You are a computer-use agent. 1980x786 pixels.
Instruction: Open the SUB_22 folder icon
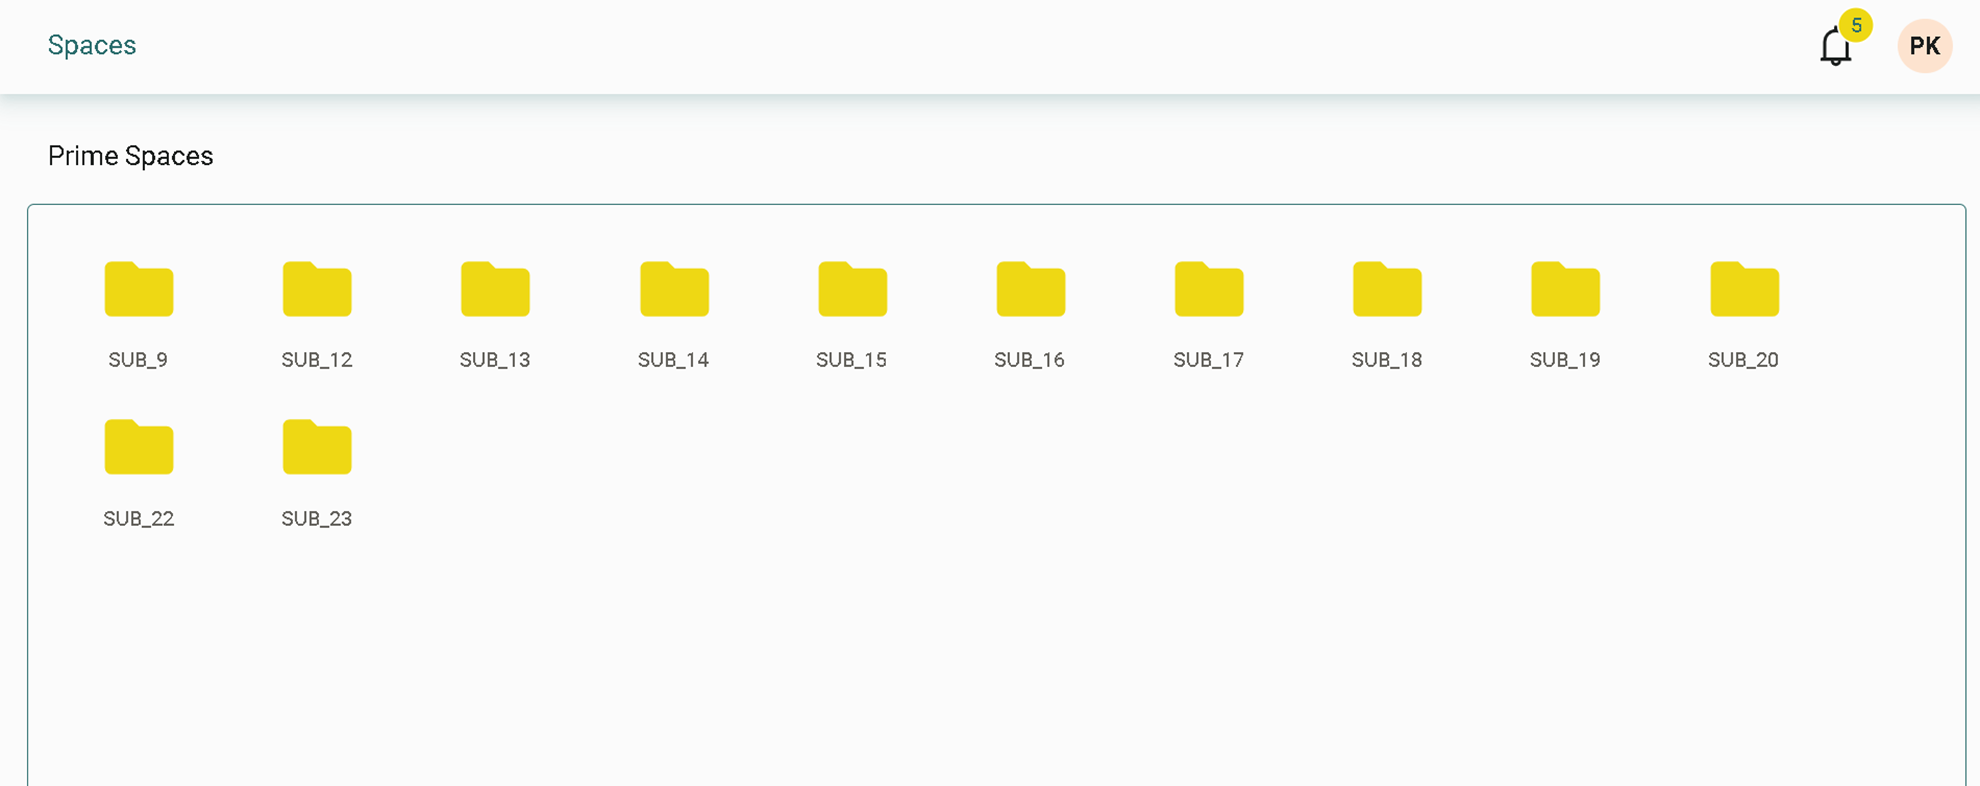pos(139,447)
